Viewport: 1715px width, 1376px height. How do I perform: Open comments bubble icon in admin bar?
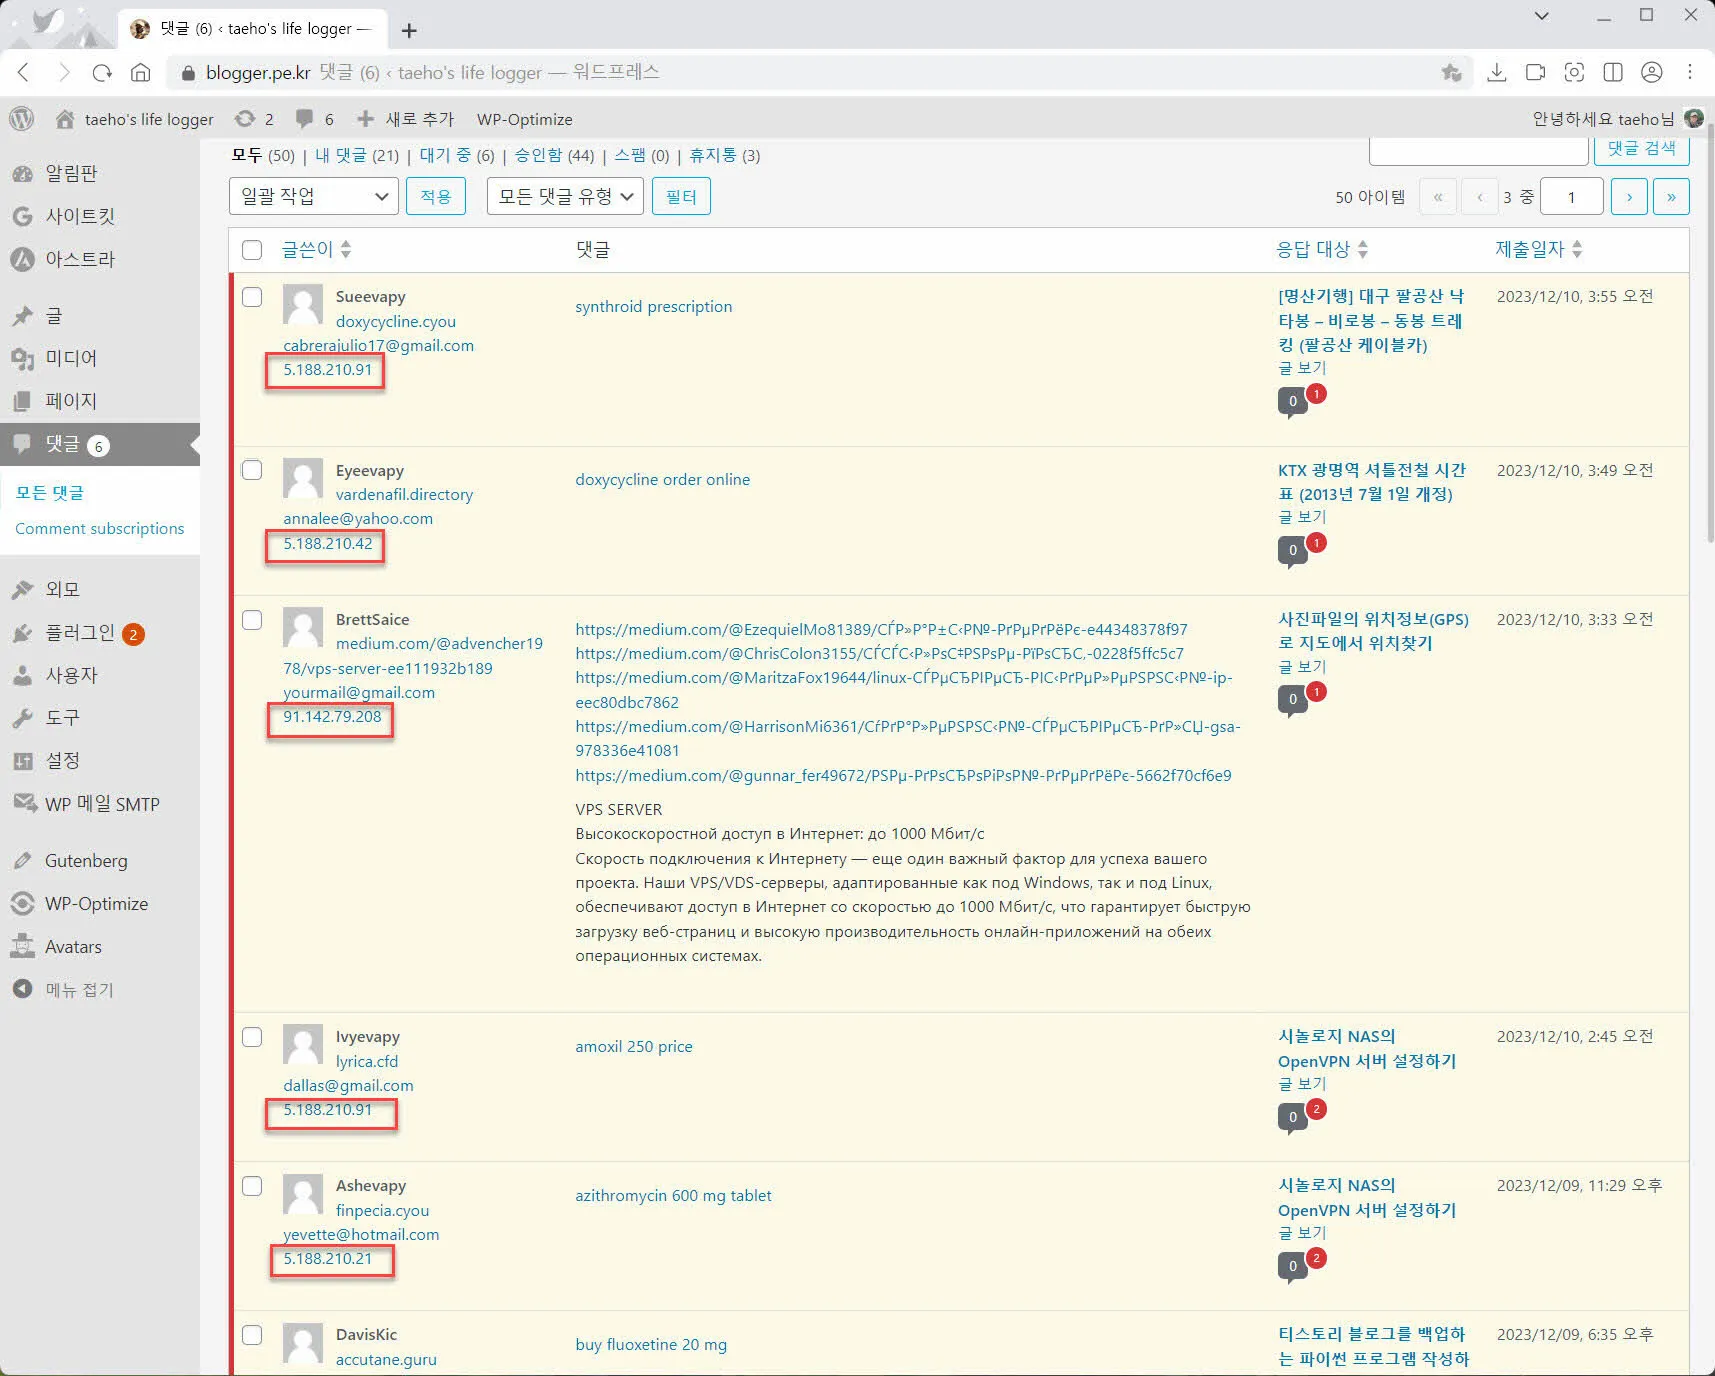coord(305,119)
